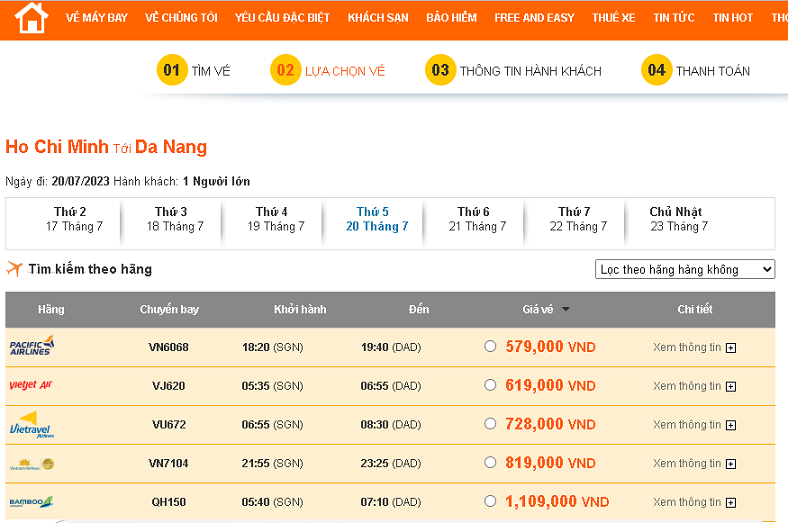Click the Pacific Airlines logo
The image size is (788, 523).
click(x=32, y=346)
